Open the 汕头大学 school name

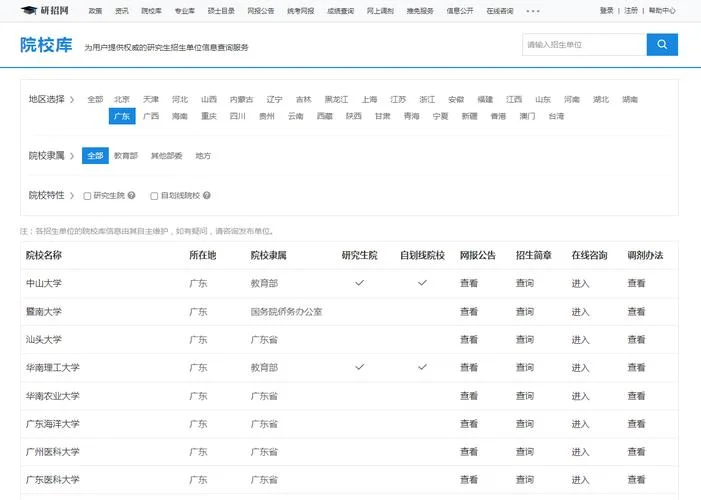click(44, 339)
